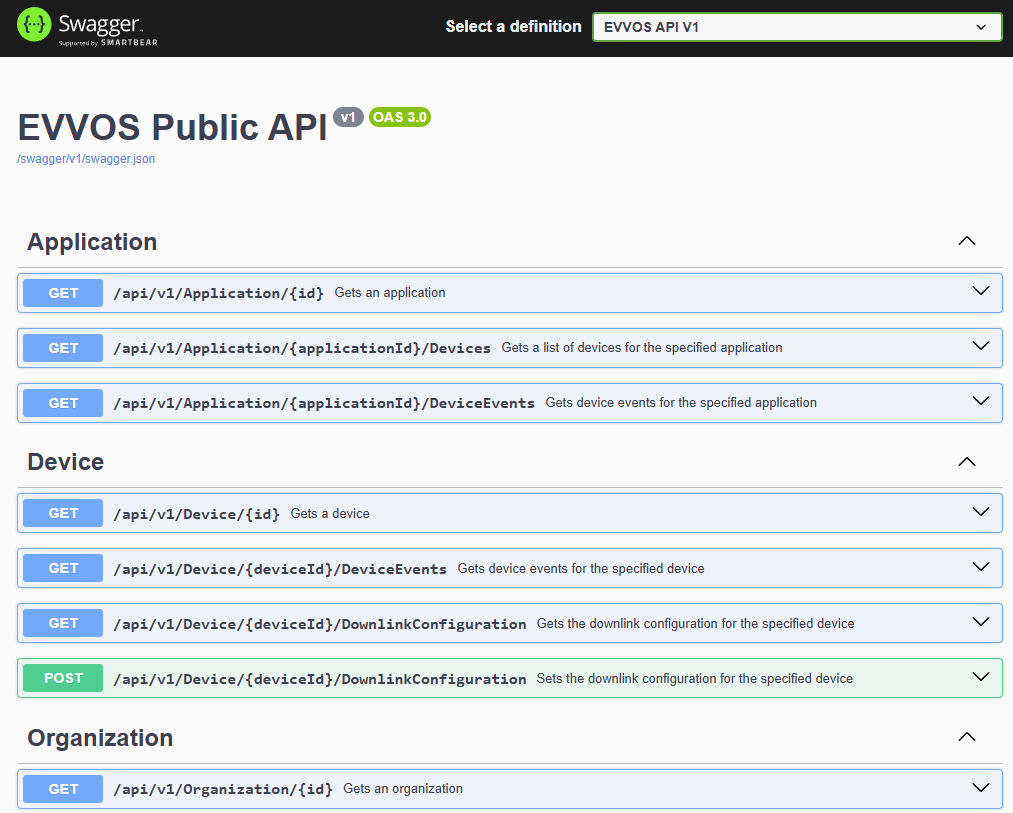Click GET button for Device DownlinkConfiguration
Screen dimensions: 1013x813
pos(63,623)
